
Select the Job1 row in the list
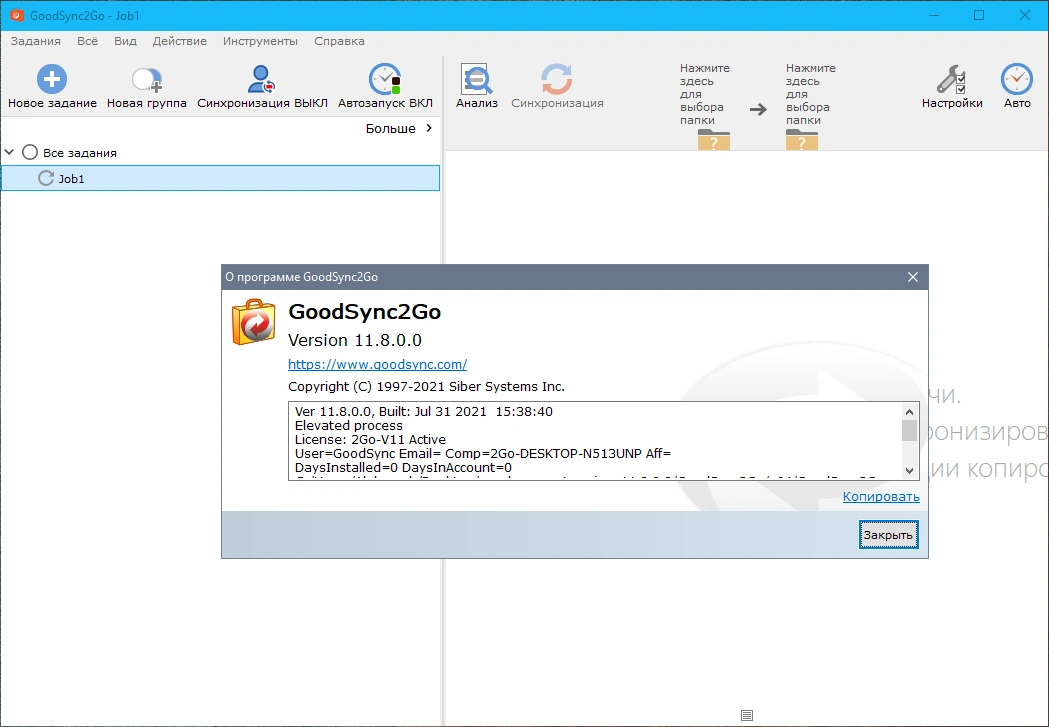coord(220,178)
